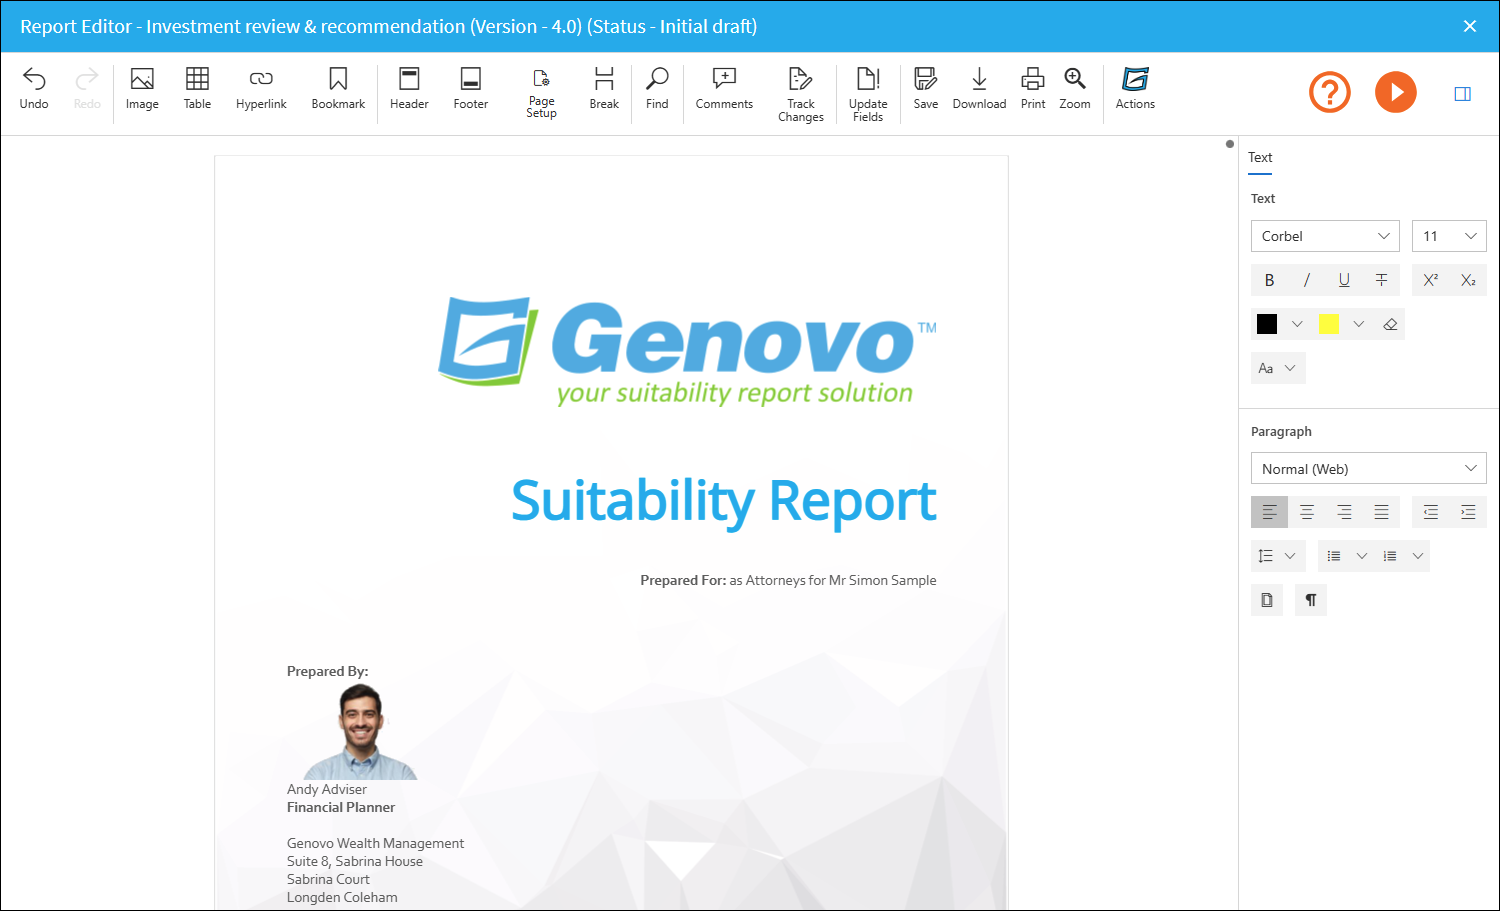
Task: Toggle superscript formatting
Action: coord(1431,280)
